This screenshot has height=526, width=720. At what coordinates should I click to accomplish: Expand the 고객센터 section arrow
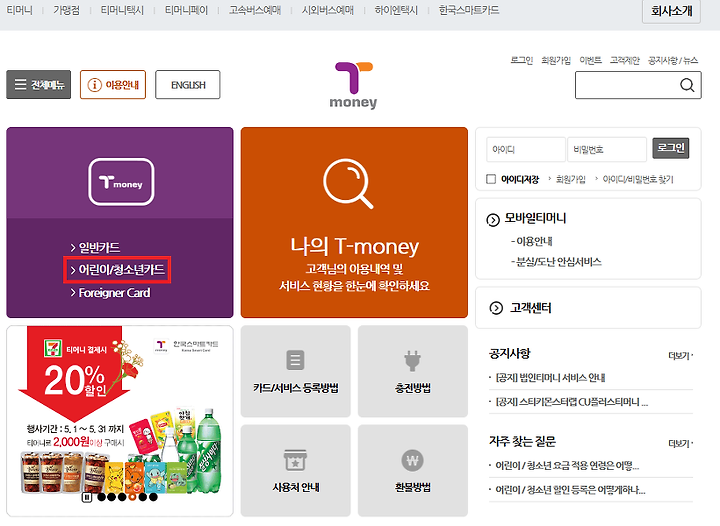click(496, 308)
